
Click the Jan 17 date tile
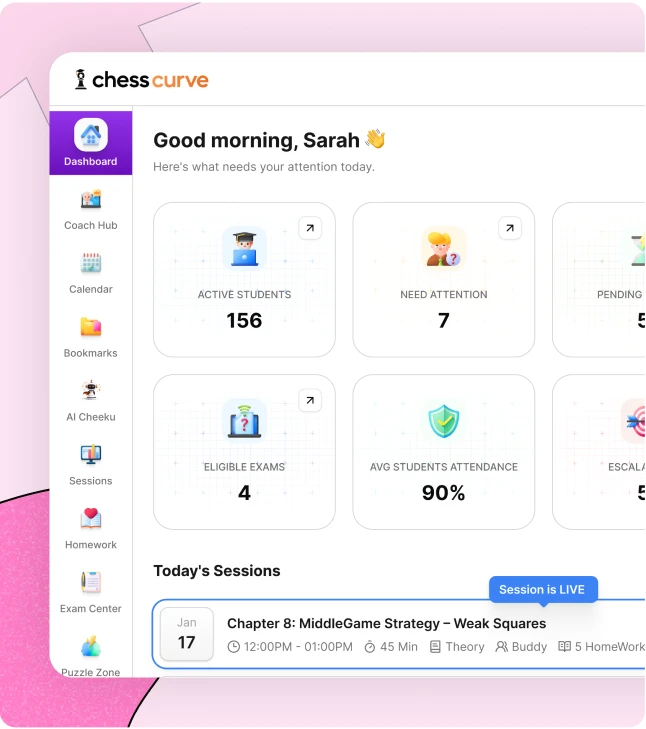click(x=186, y=634)
